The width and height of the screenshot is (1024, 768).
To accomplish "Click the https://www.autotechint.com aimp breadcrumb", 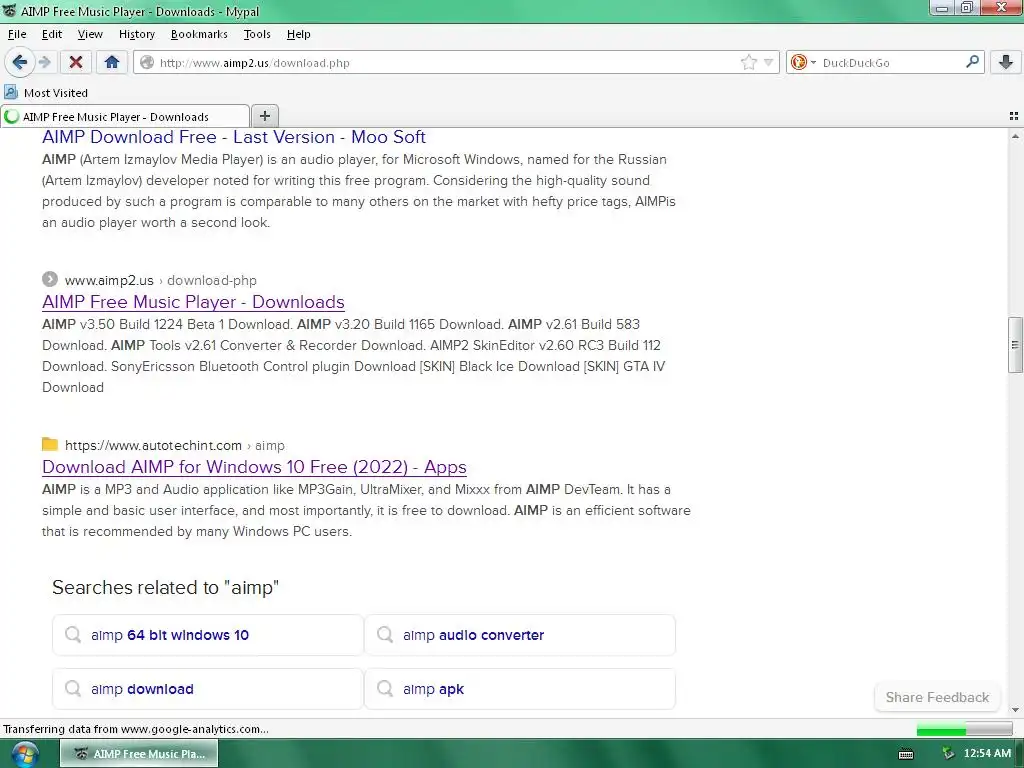I will point(175,445).
